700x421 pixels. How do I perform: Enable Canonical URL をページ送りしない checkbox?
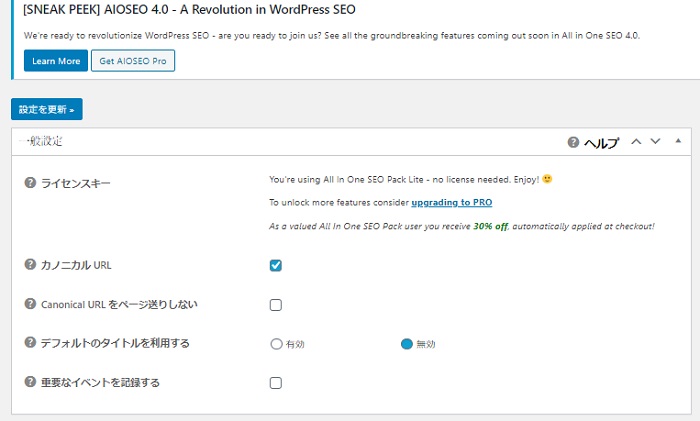[276, 305]
